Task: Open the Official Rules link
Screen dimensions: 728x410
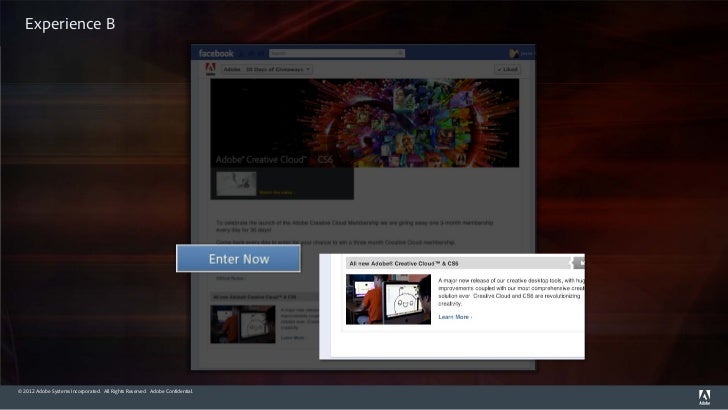Action: pos(230,279)
